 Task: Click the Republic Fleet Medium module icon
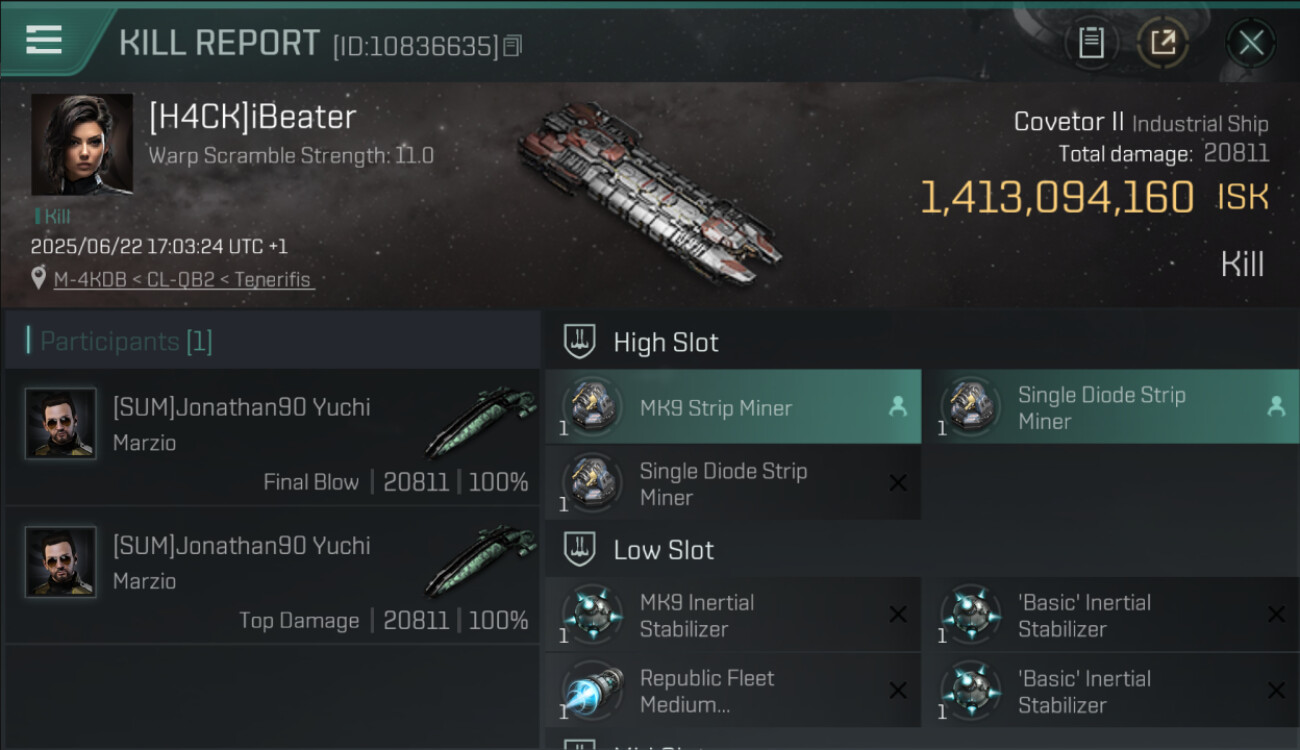point(592,690)
